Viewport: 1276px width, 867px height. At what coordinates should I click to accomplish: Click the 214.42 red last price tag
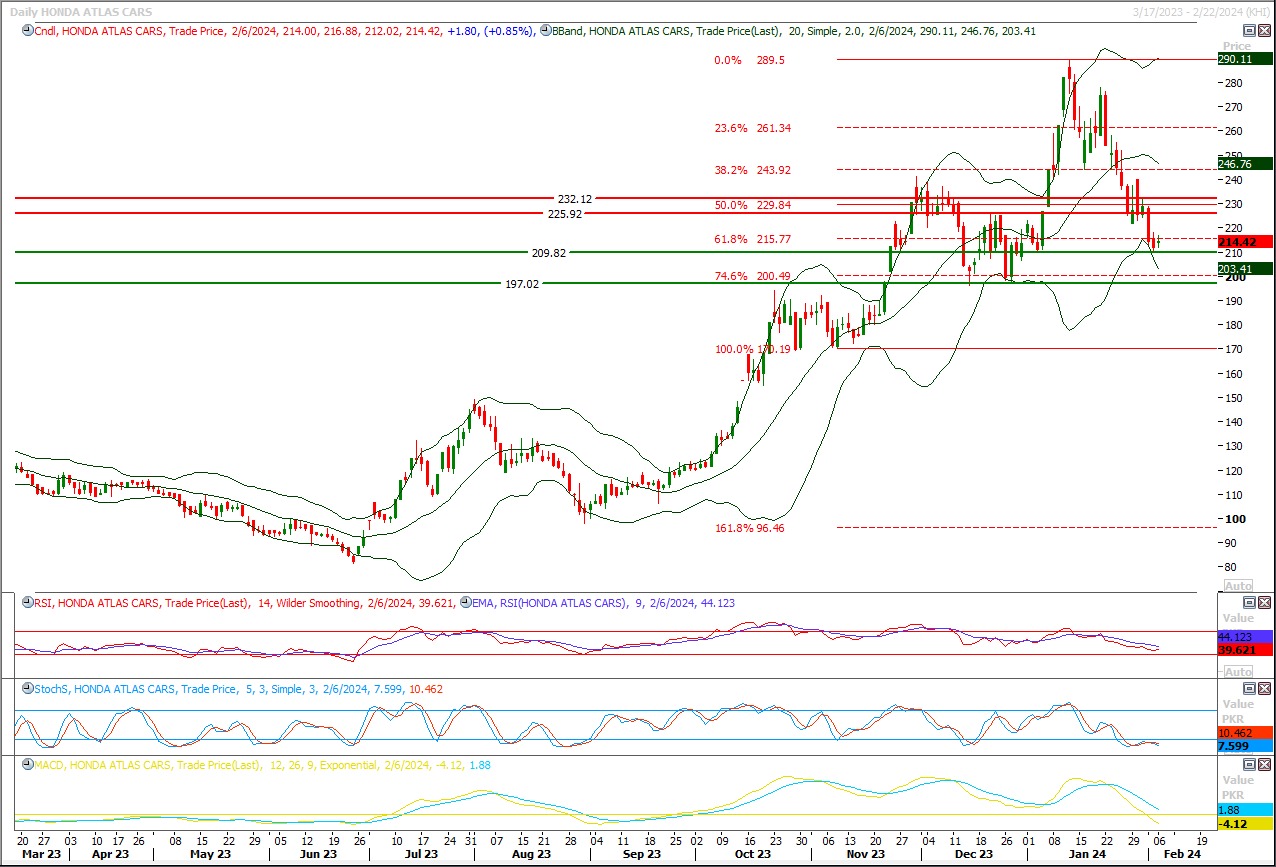[1244, 242]
